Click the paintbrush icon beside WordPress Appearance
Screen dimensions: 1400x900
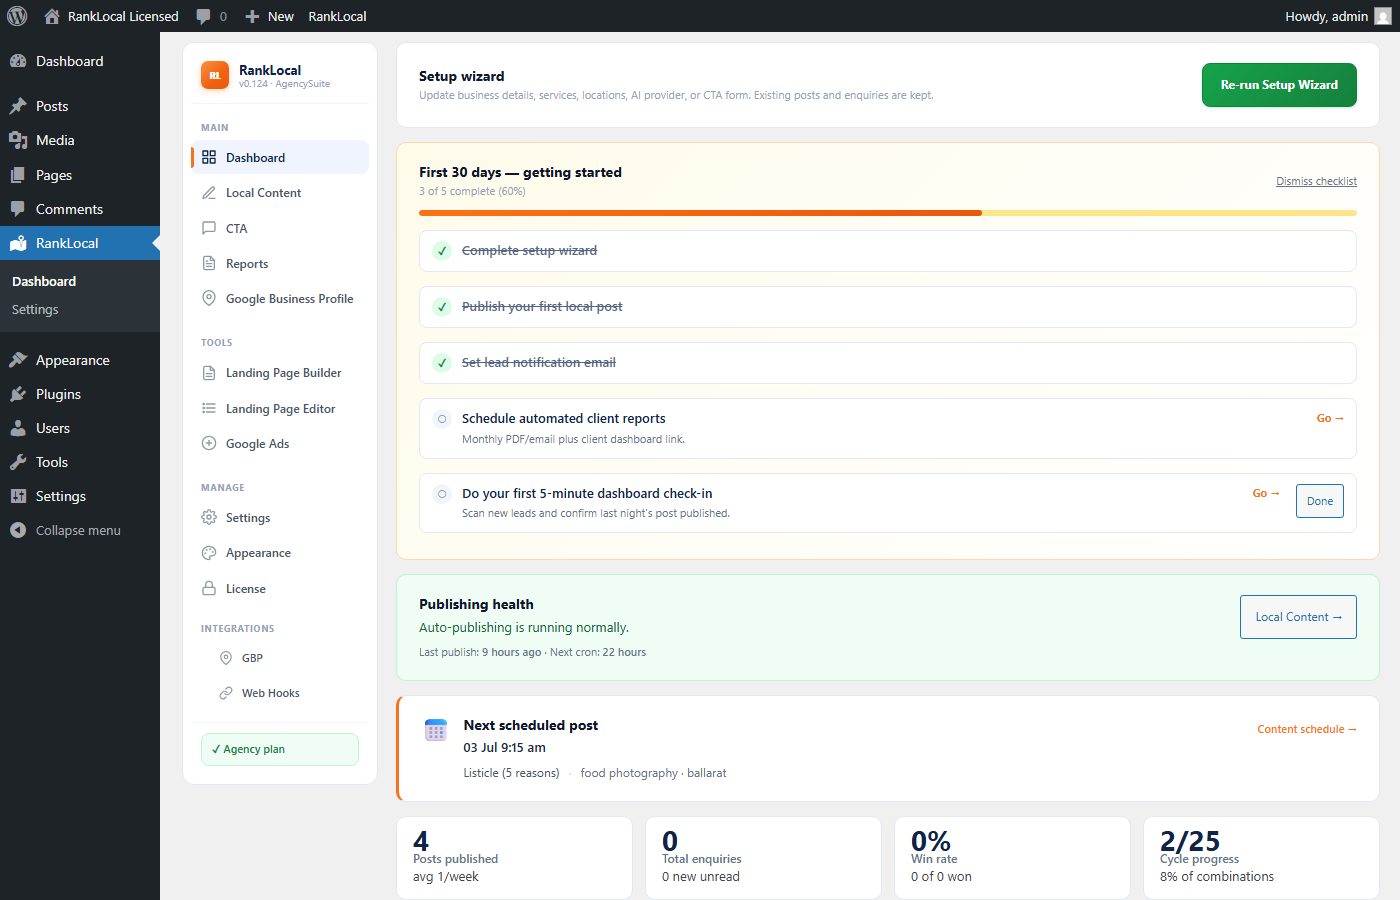[x=18, y=360]
